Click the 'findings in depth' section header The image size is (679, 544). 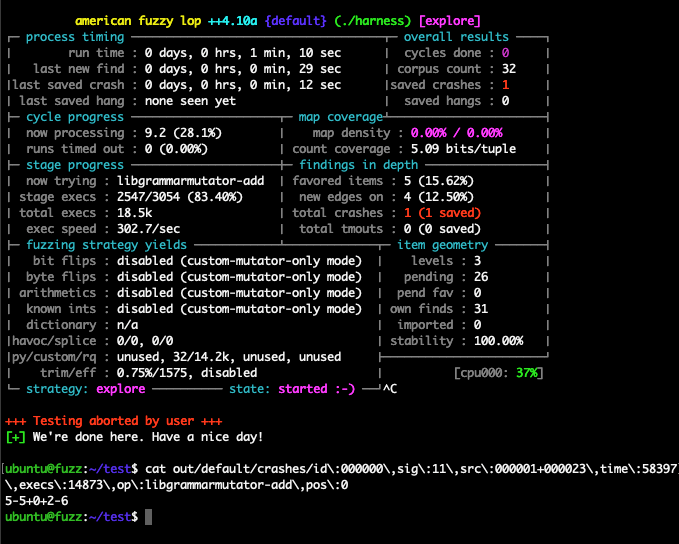[359, 165]
